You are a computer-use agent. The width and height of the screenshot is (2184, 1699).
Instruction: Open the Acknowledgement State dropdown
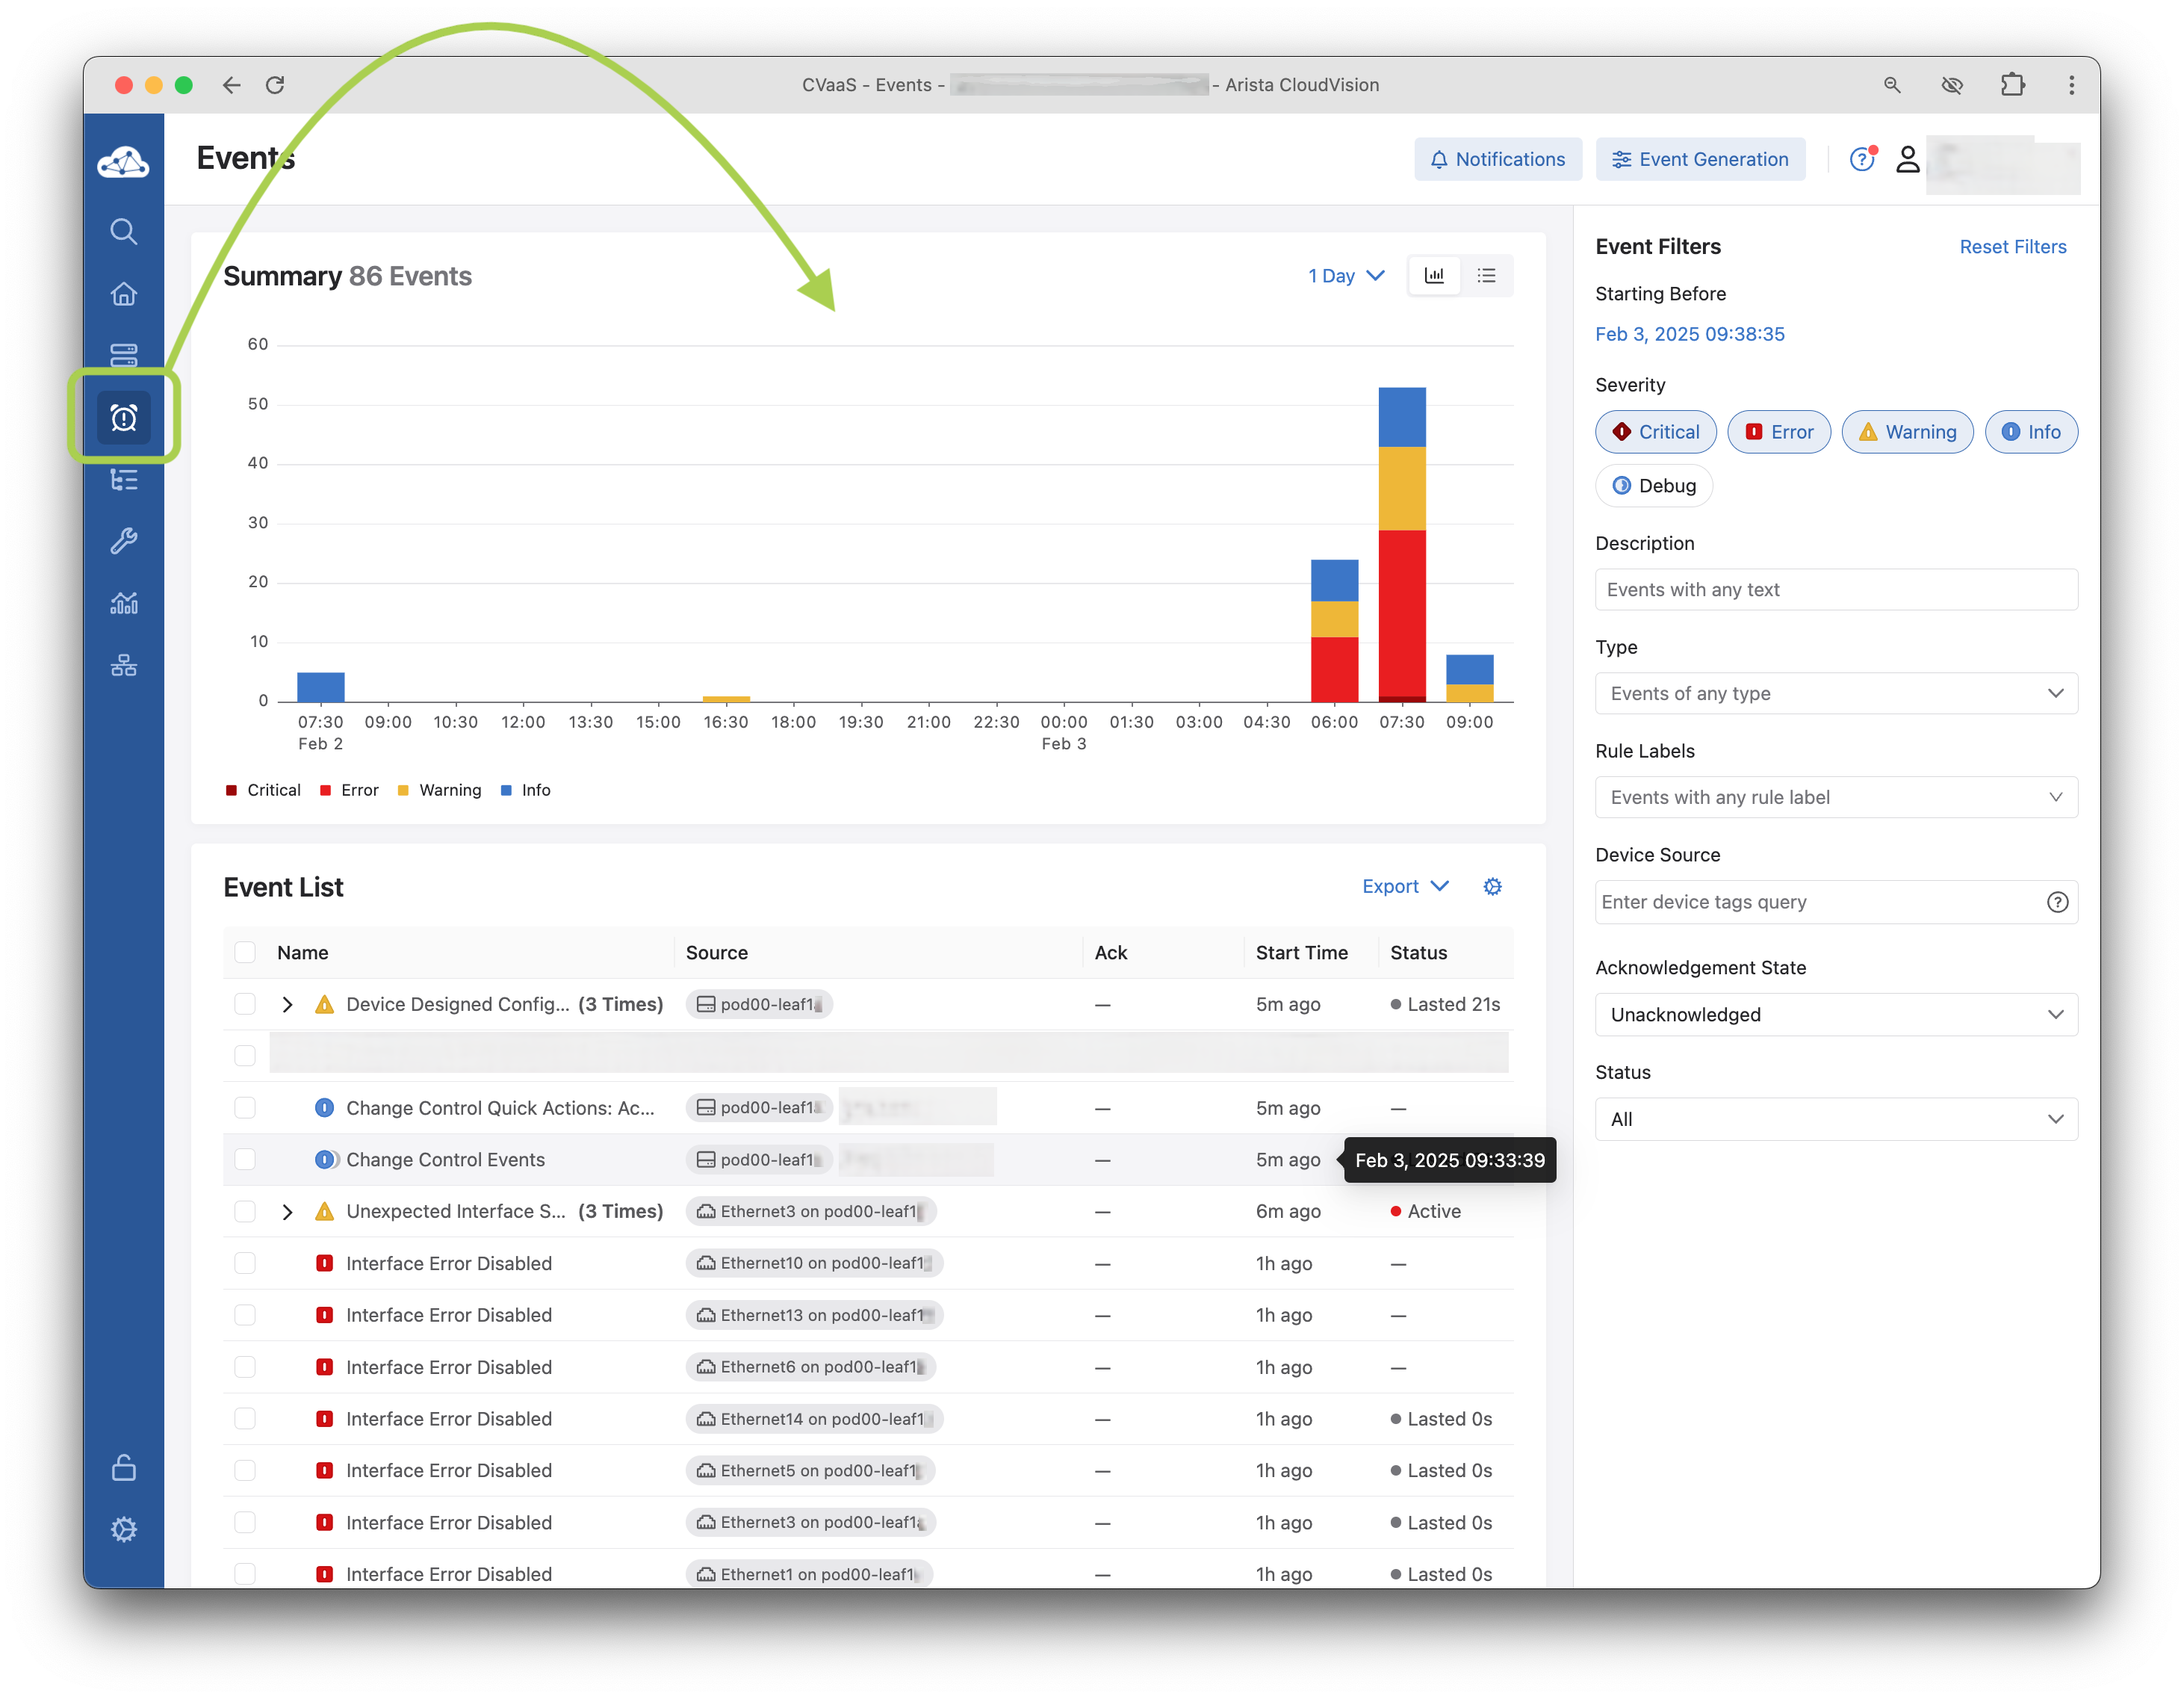tap(1835, 1015)
